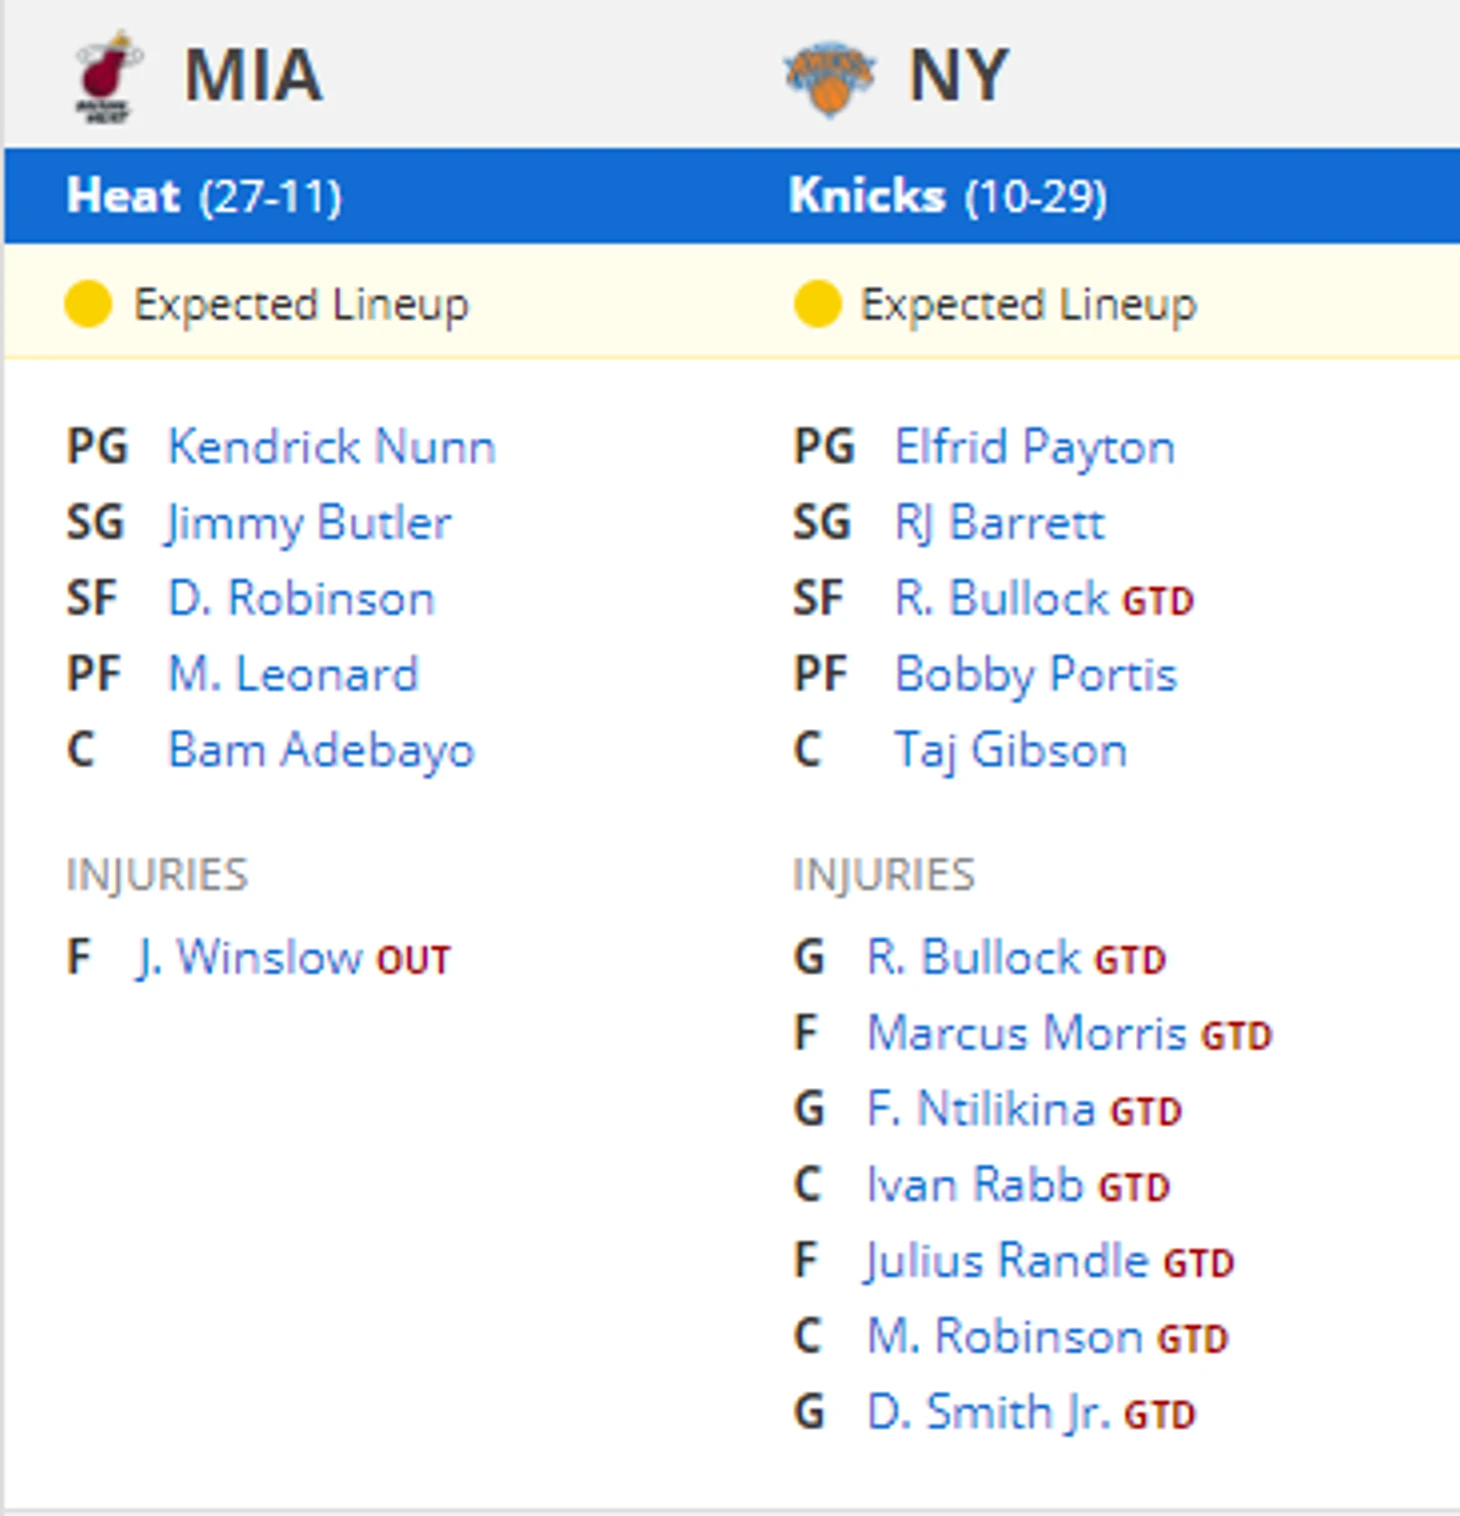The width and height of the screenshot is (1460, 1516).
Task: Select D. Robinson in Heat lineup
Action: [301, 599]
